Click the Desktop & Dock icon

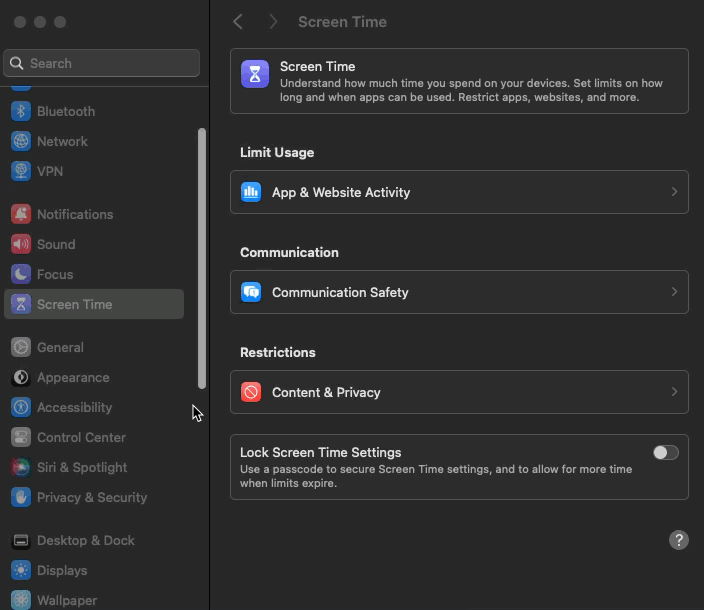click(21, 540)
